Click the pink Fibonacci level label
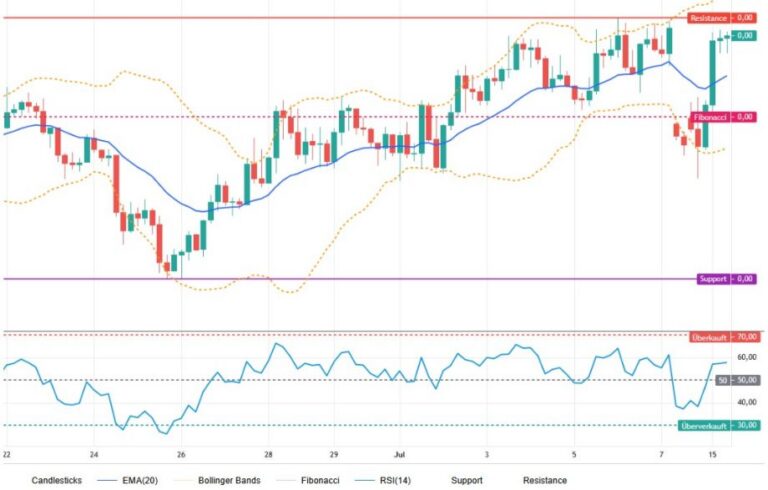Screen dimensions: 768x490 pos(723,117)
